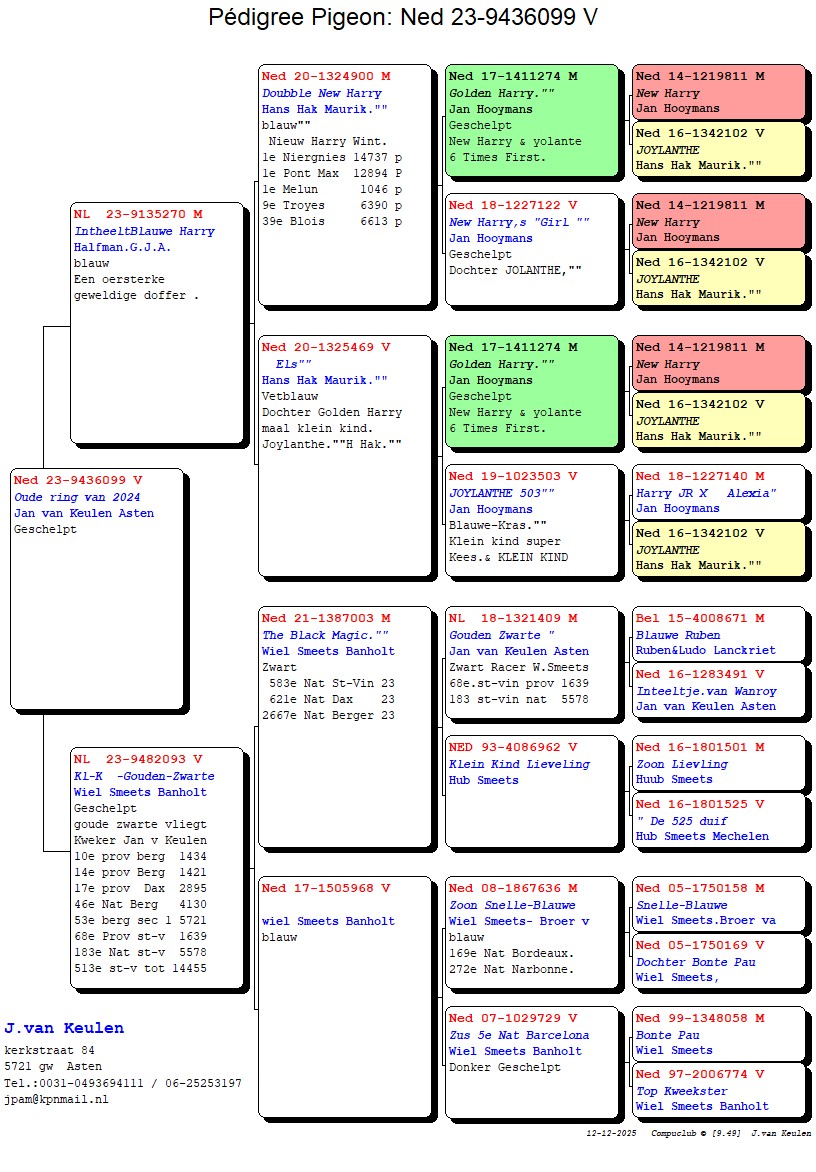Image resolution: width=816 pixels, height=1172 pixels.
Task: Click the owner name "J.van Keulen" heading
Action: 64,1028
